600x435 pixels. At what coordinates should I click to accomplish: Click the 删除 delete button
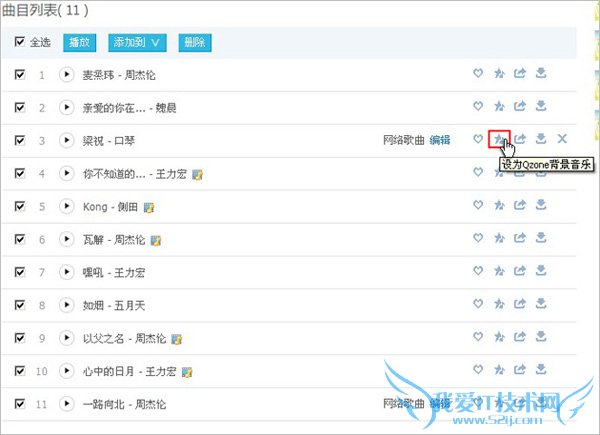tap(195, 42)
